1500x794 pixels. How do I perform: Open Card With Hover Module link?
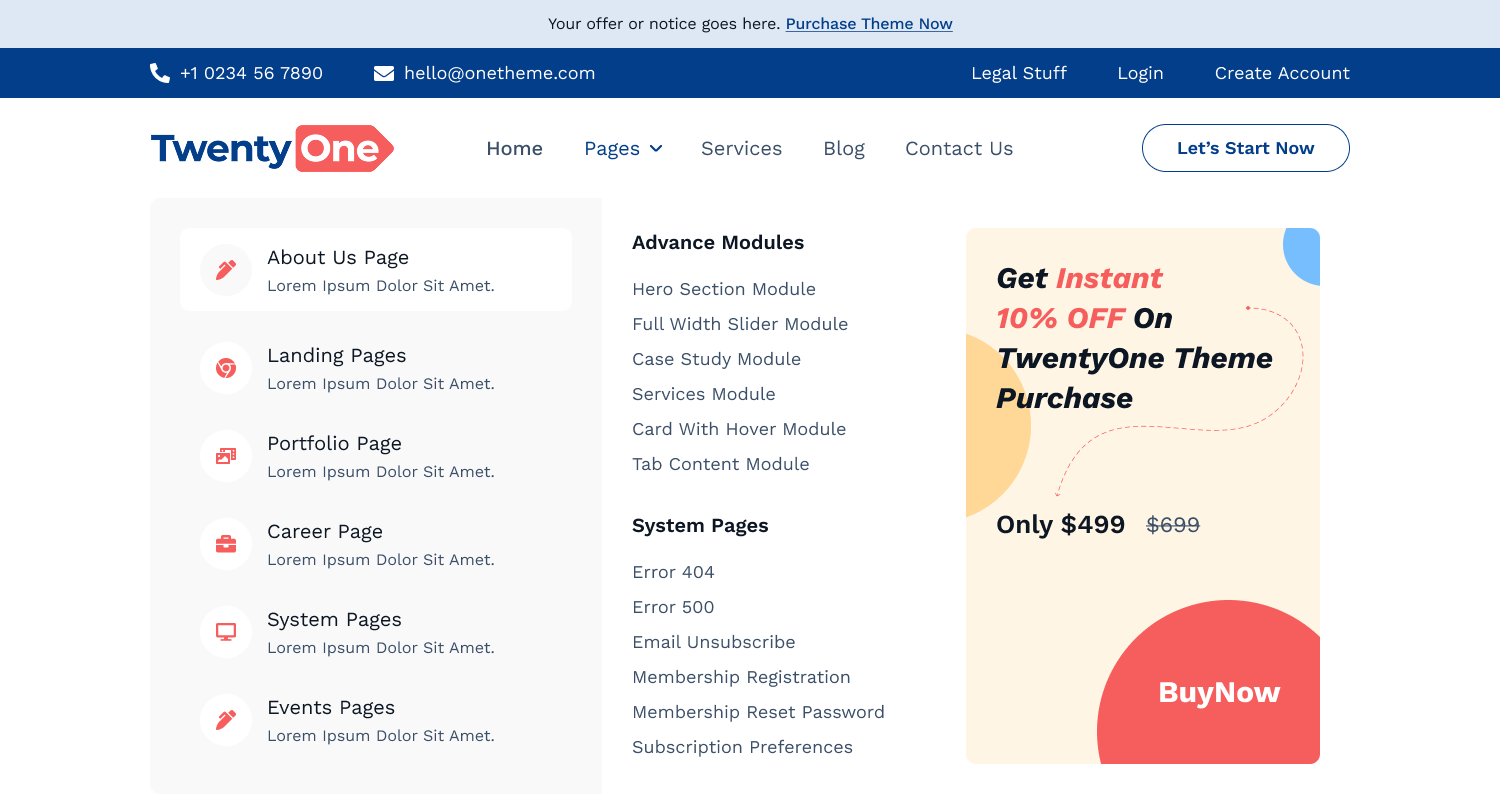pyautogui.click(x=739, y=429)
